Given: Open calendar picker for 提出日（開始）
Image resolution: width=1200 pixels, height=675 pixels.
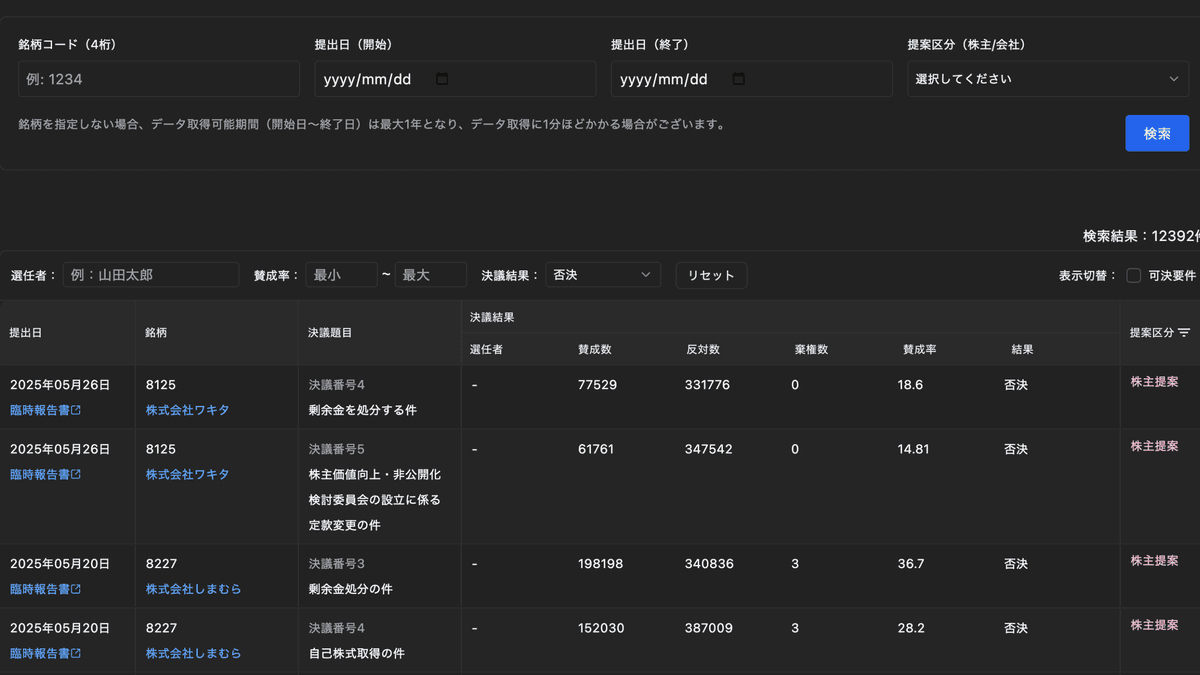Looking at the screenshot, I should point(443,79).
